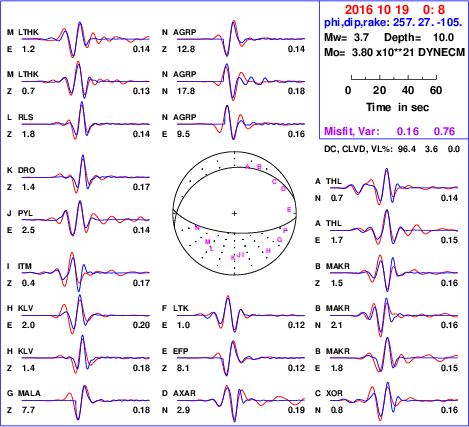Click the EFP station name
The image size is (469, 427).
[x=181, y=351]
